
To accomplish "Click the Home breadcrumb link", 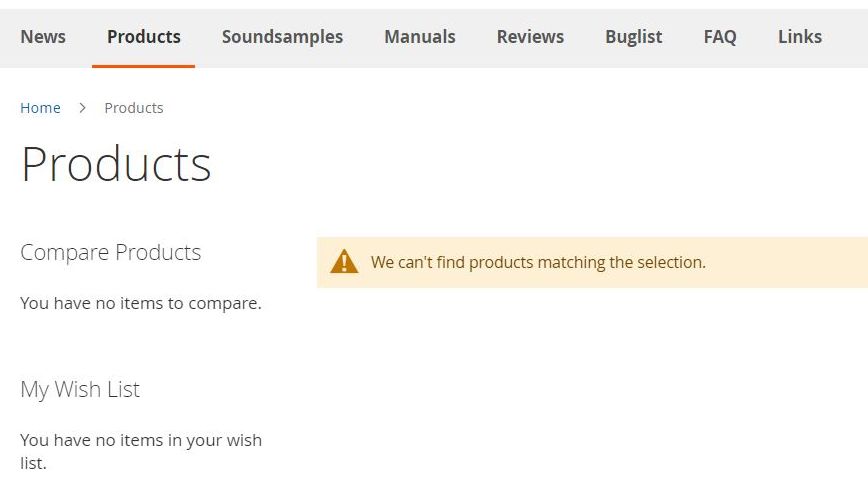I will tap(40, 108).
